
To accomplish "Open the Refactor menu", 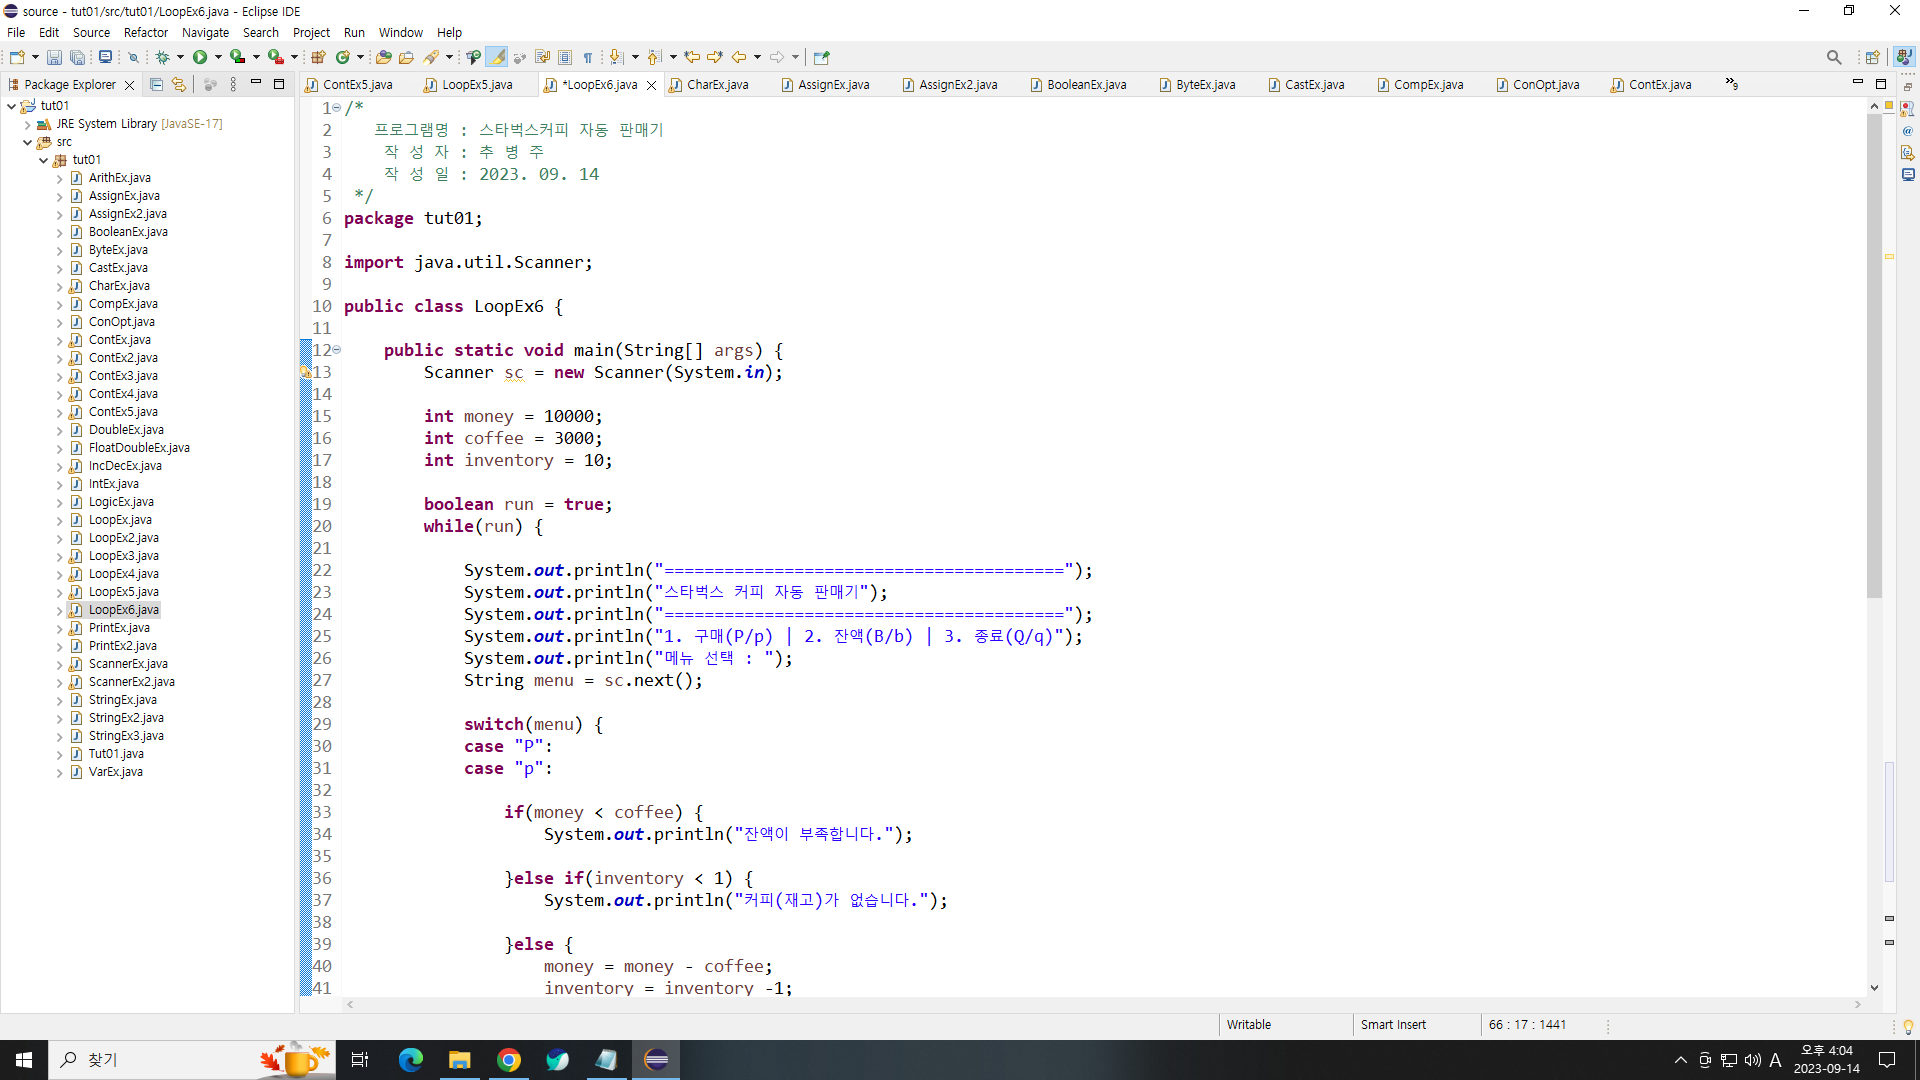I will (x=145, y=33).
